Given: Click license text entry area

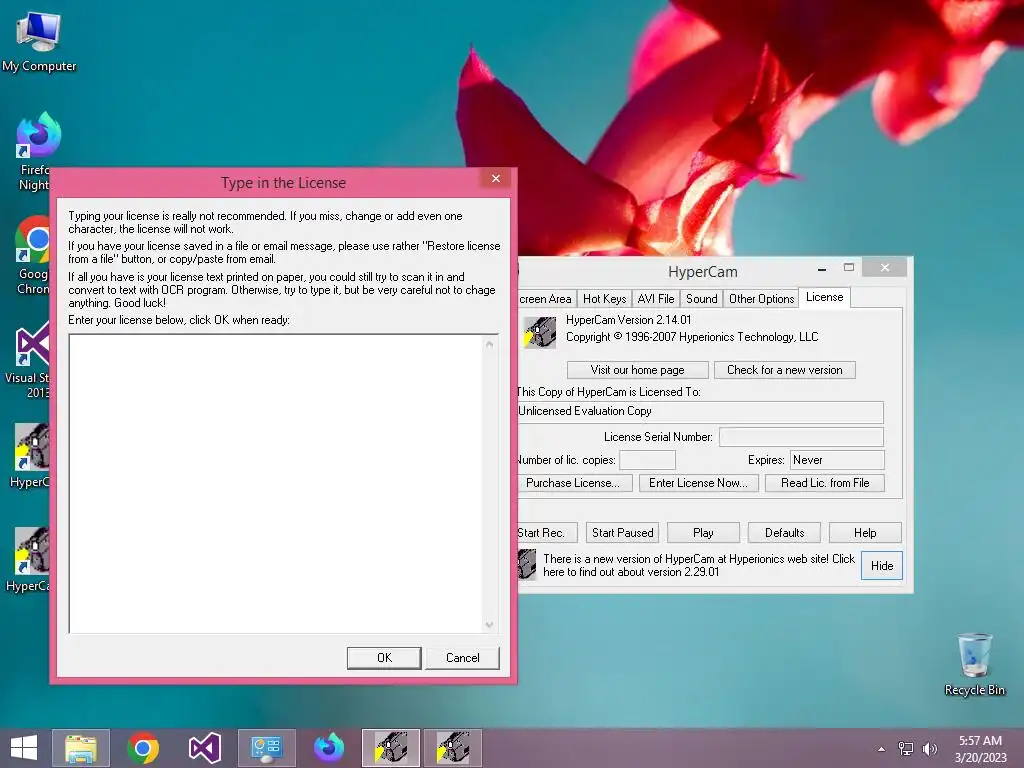Looking at the screenshot, I should pos(275,483).
